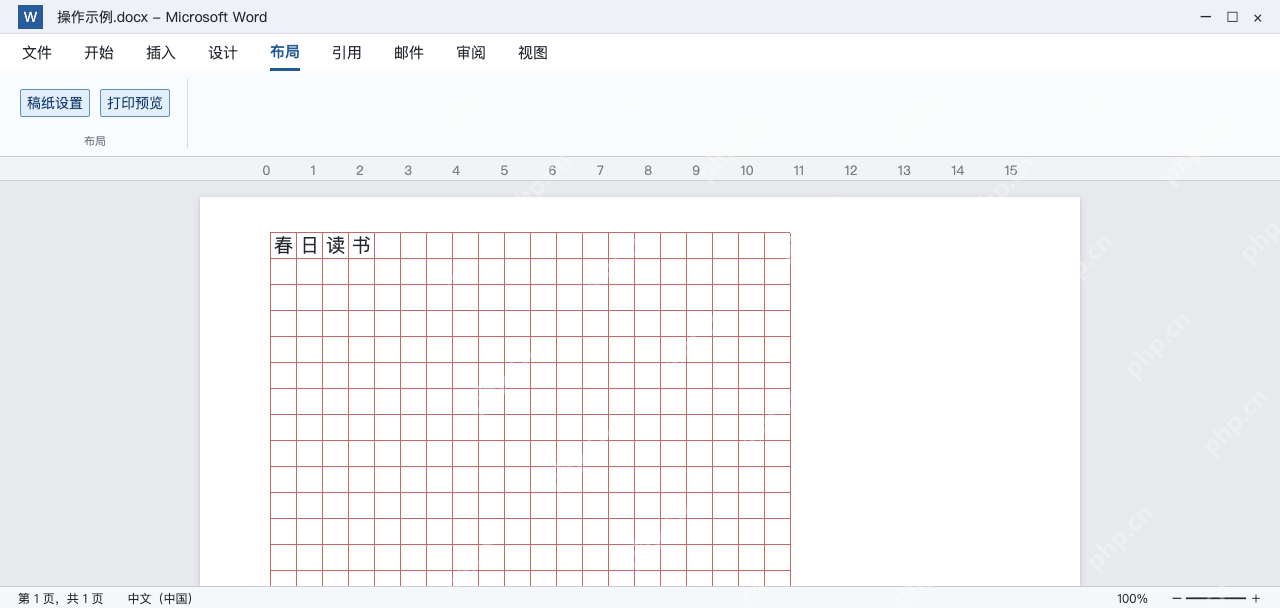Click the character 书 in the grid
The image size is (1280, 608).
tap(362, 245)
